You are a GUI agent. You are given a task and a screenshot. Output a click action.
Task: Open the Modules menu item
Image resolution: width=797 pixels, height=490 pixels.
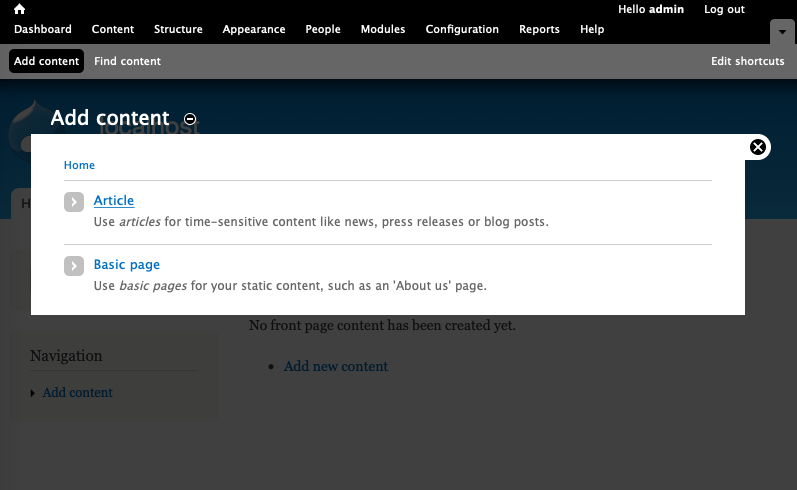(x=383, y=29)
